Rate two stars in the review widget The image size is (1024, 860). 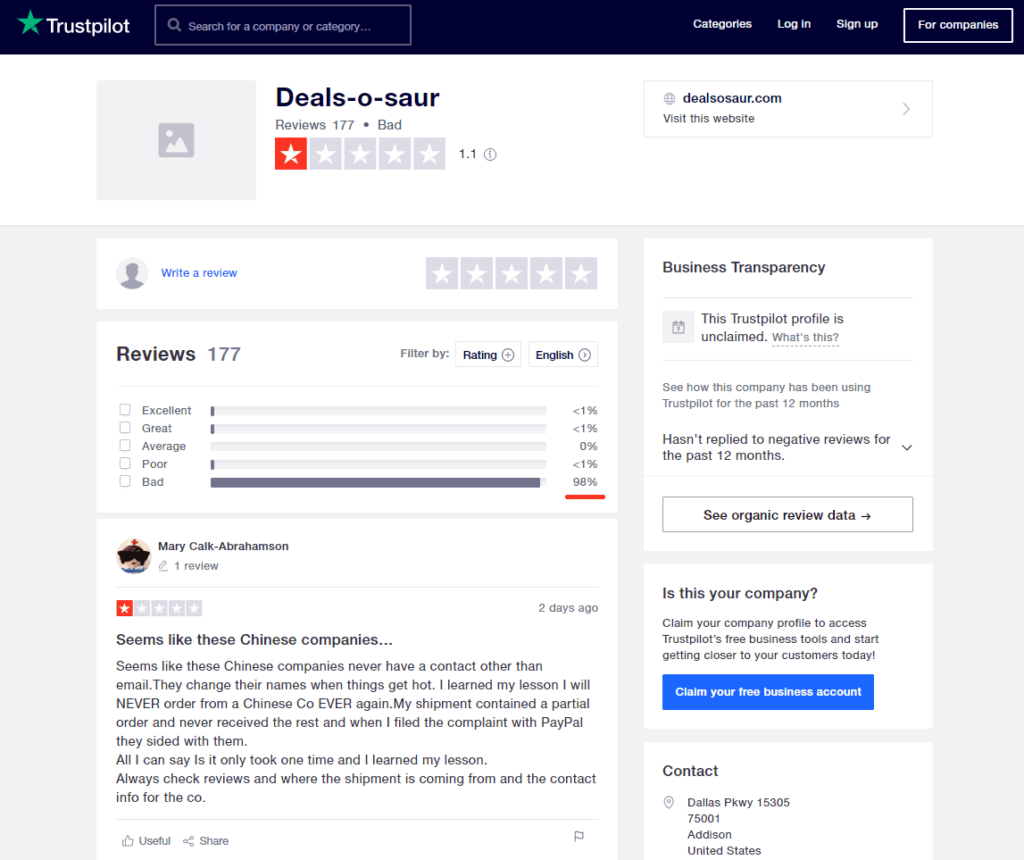pos(477,274)
